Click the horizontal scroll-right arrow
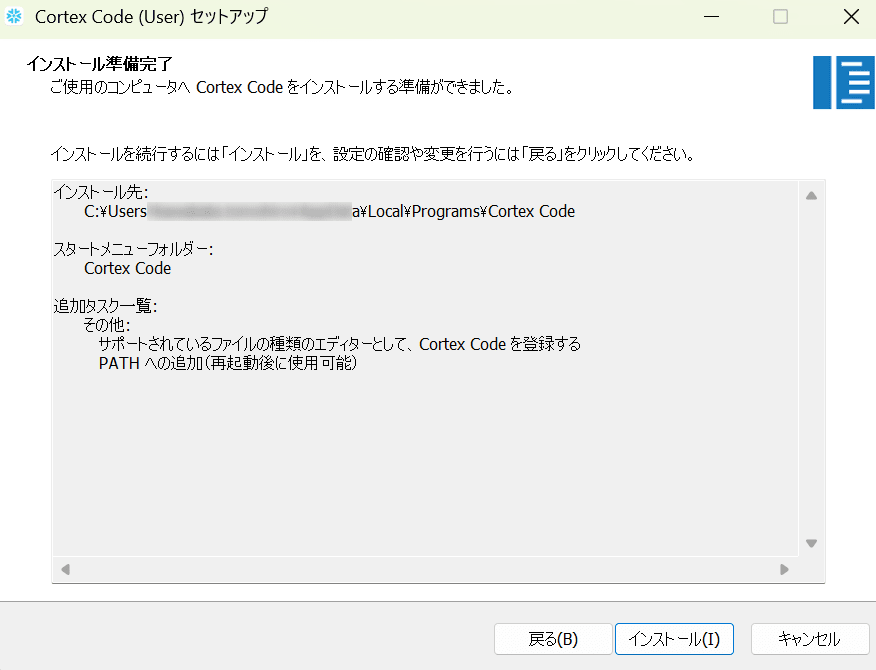This screenshot has height=670, width=876. (784, 569)
